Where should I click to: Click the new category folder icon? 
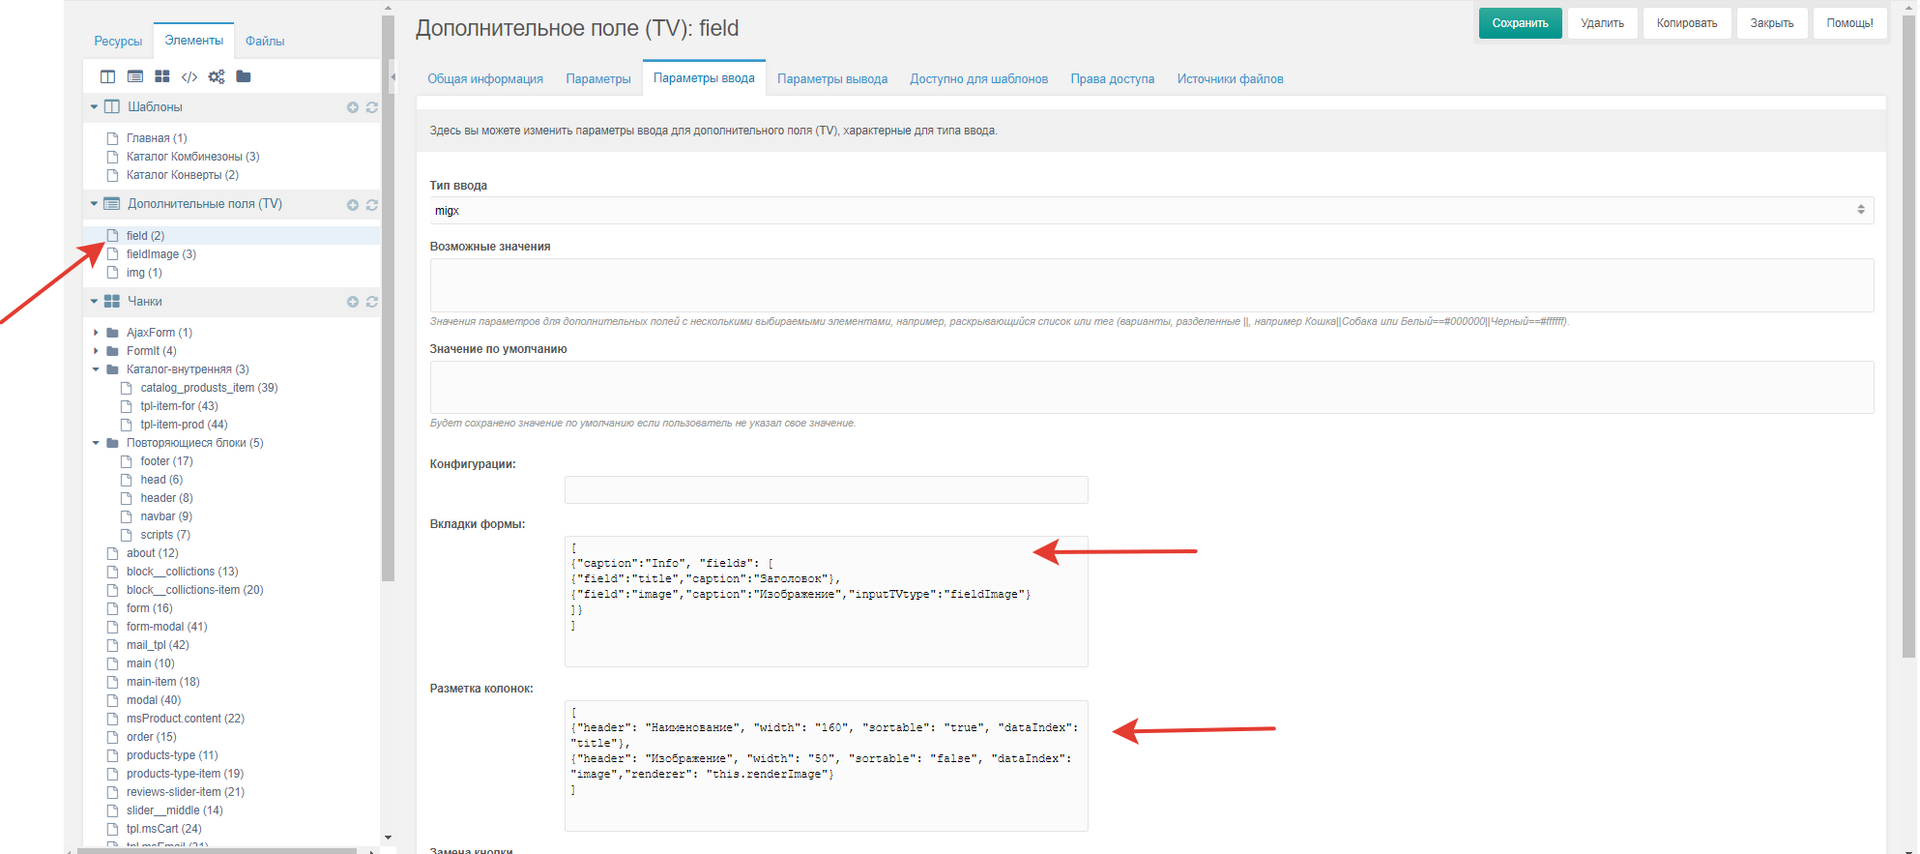point(243,77)
